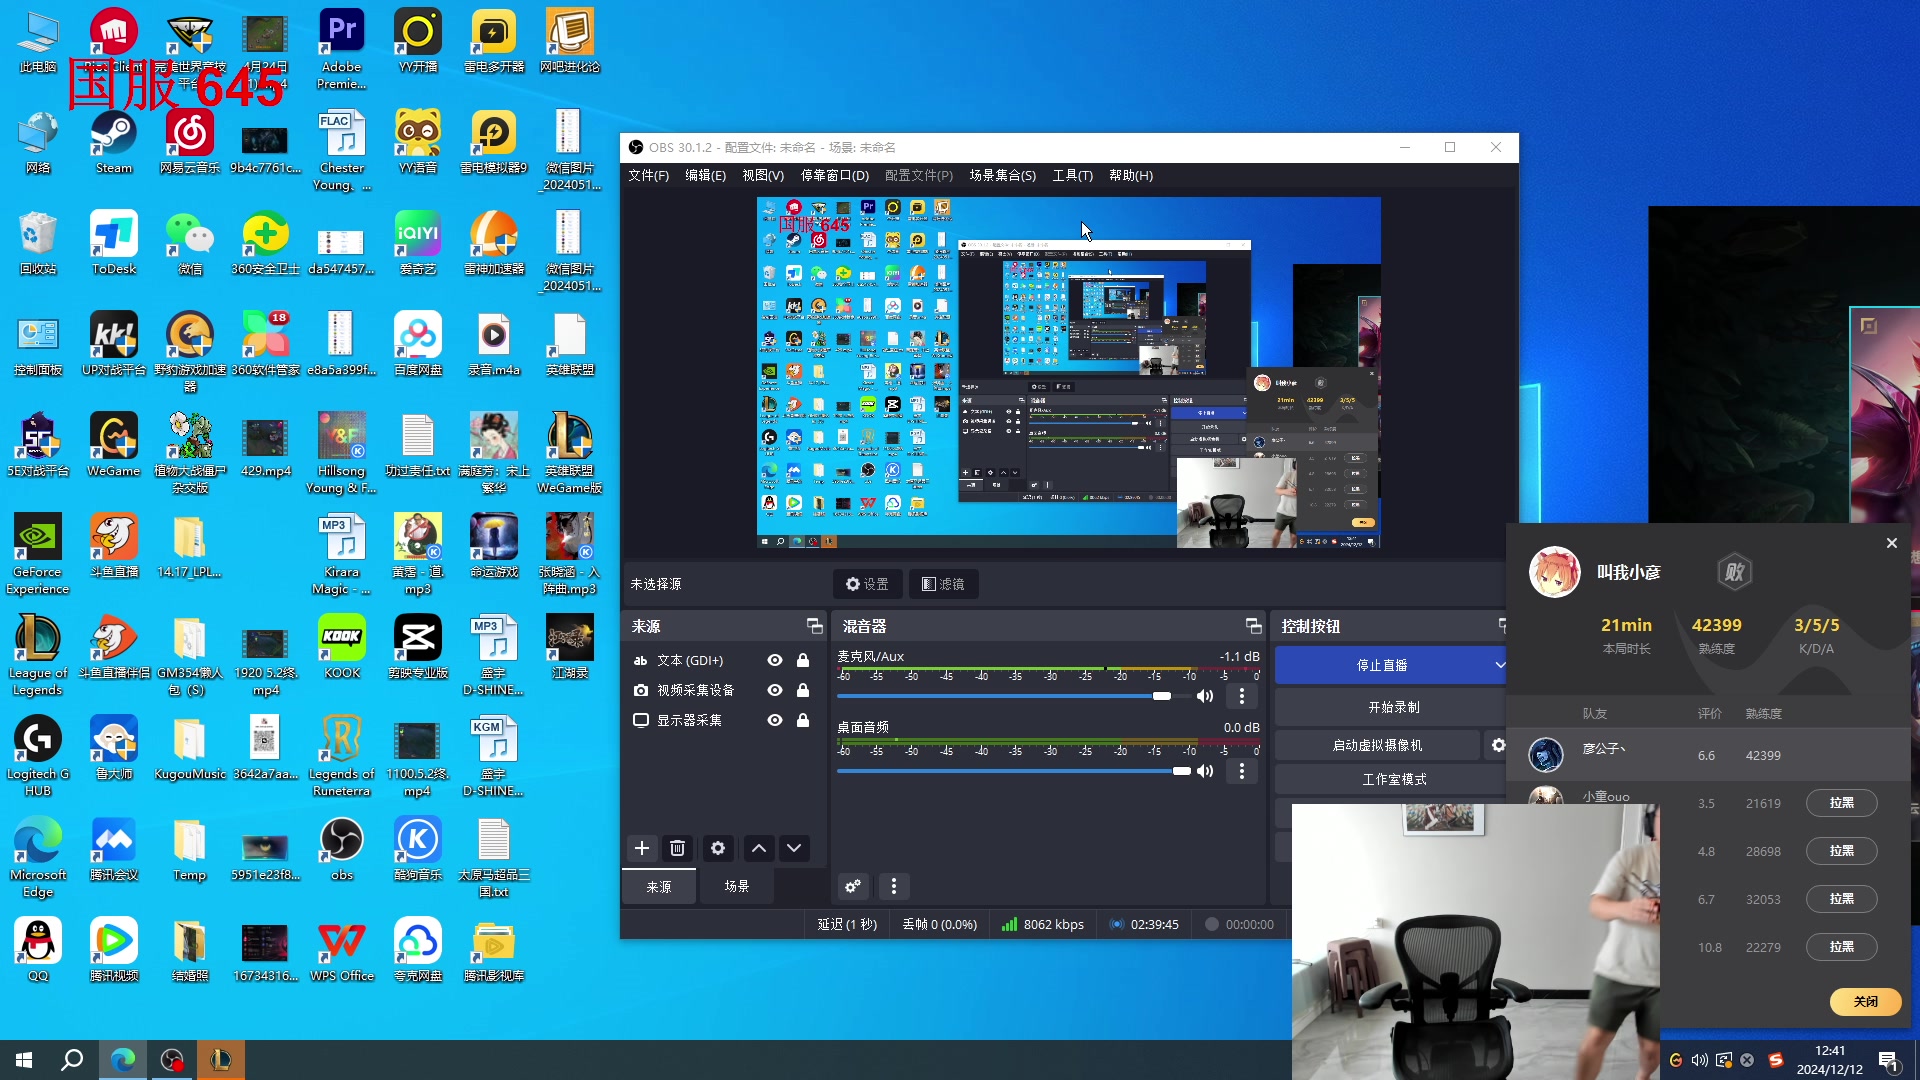This screenshot has width=1920, height=1080.
Task: Open the 停靠窗口(D) menu
Action: click(835, 175)
